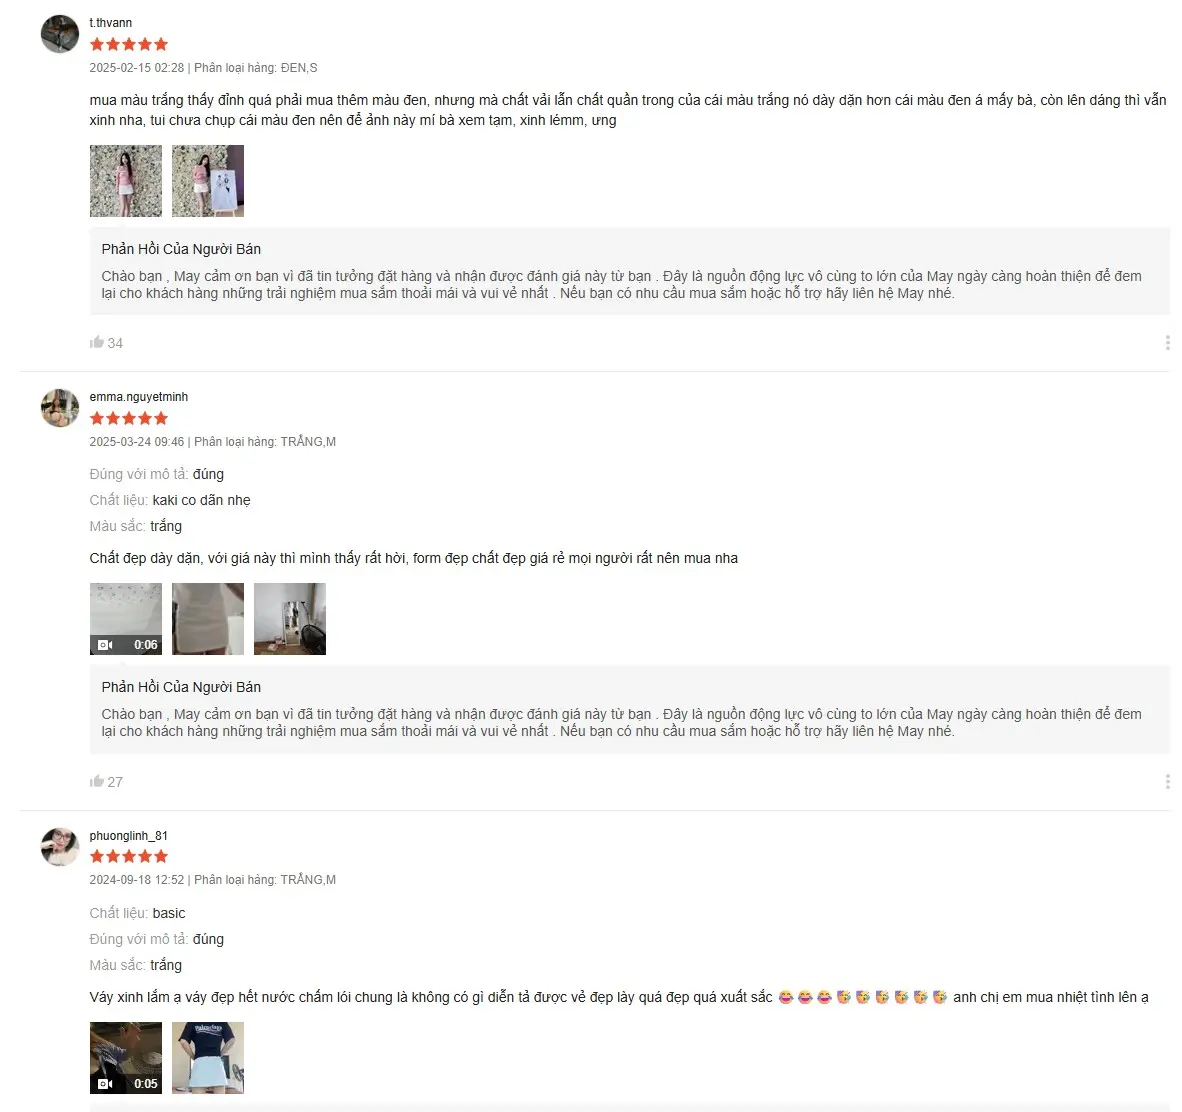
Task: Open phuonglinh_81's profile avatar
Action: click(60, 847)
